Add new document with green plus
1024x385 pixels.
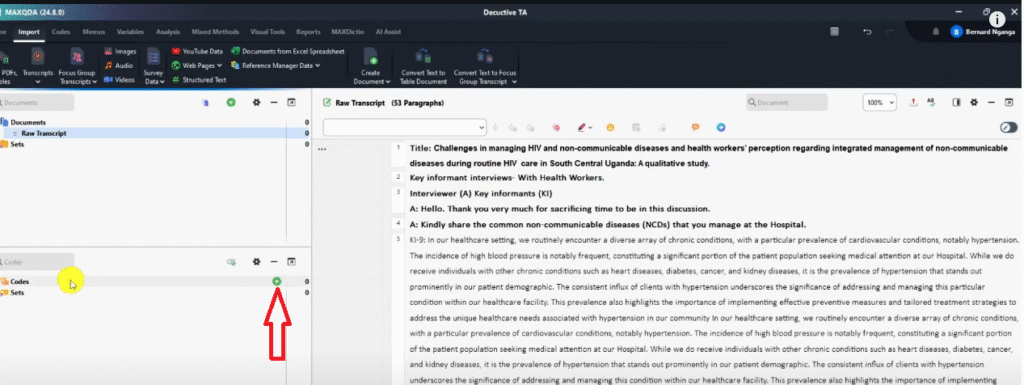[231, 102]
